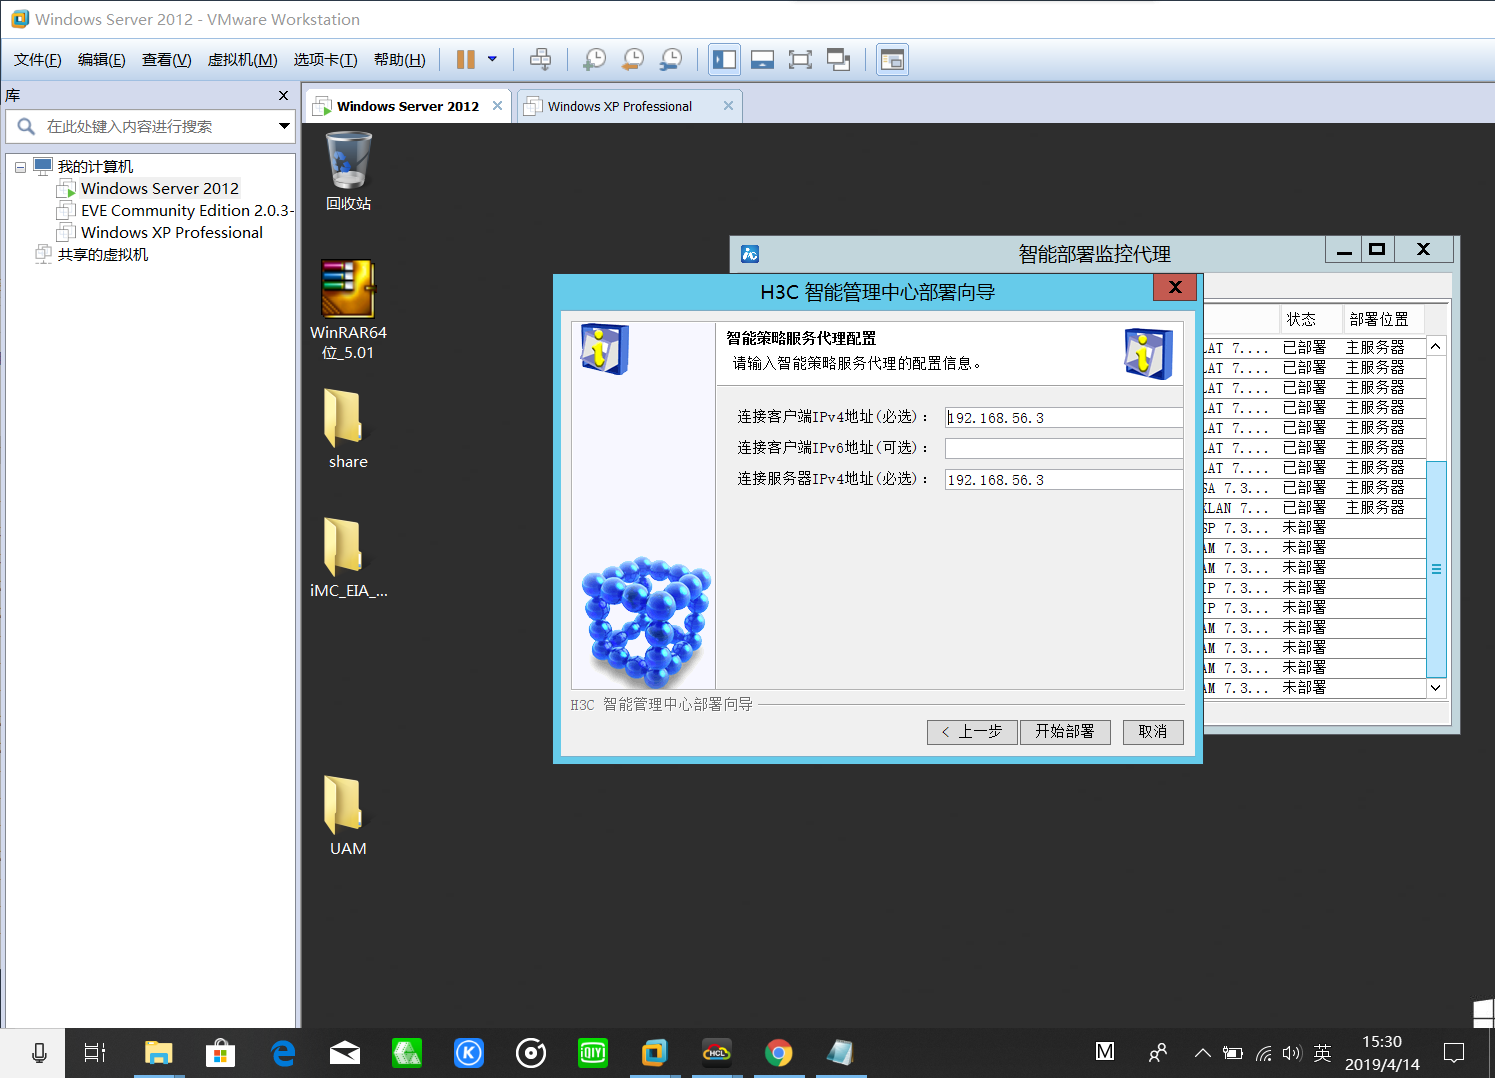Enter full screen mode
Image resolution: width=1495 pixels, height=1078 pixels.
[800, 60]
